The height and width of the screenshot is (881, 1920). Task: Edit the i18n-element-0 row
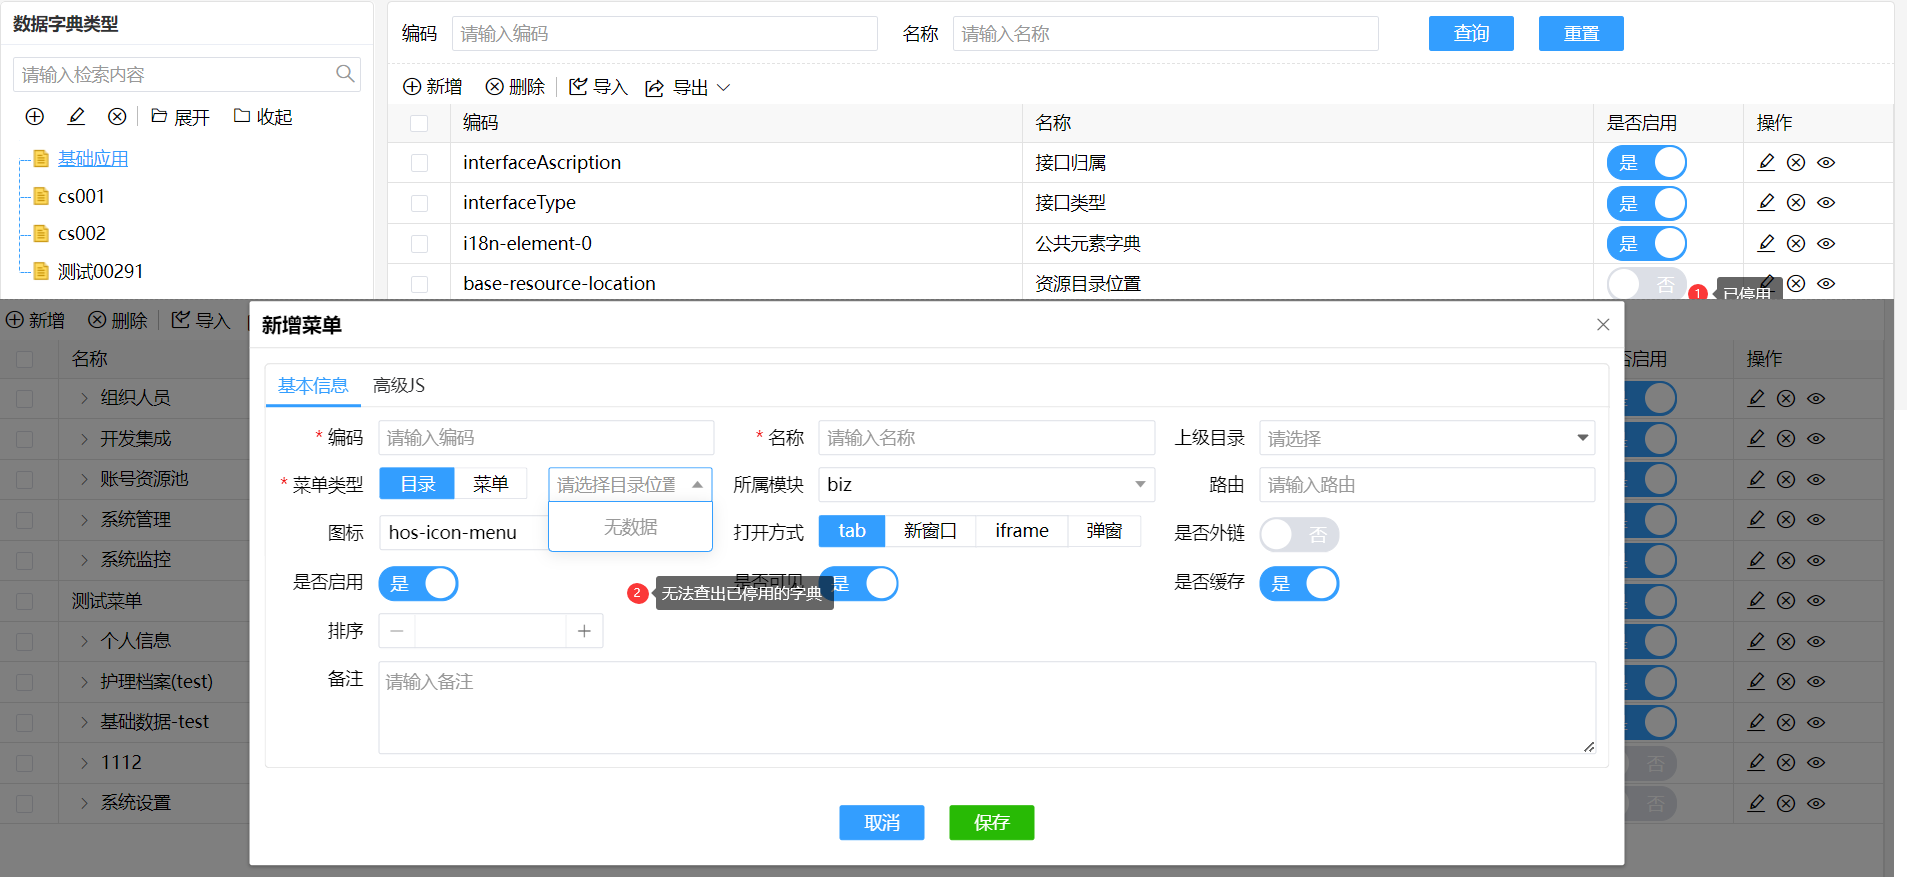point(1766,243)
